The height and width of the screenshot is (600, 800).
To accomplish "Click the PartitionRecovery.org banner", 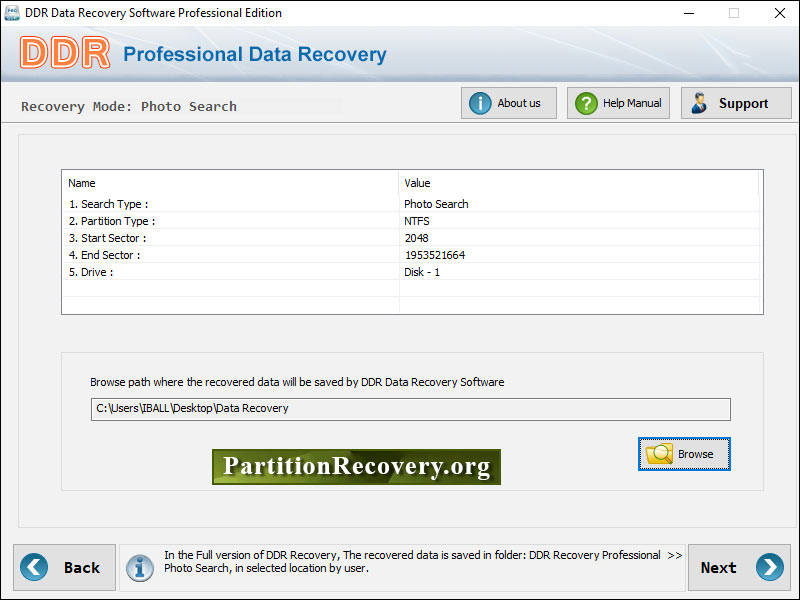I will pyautogui.click(x=356, y=466).
